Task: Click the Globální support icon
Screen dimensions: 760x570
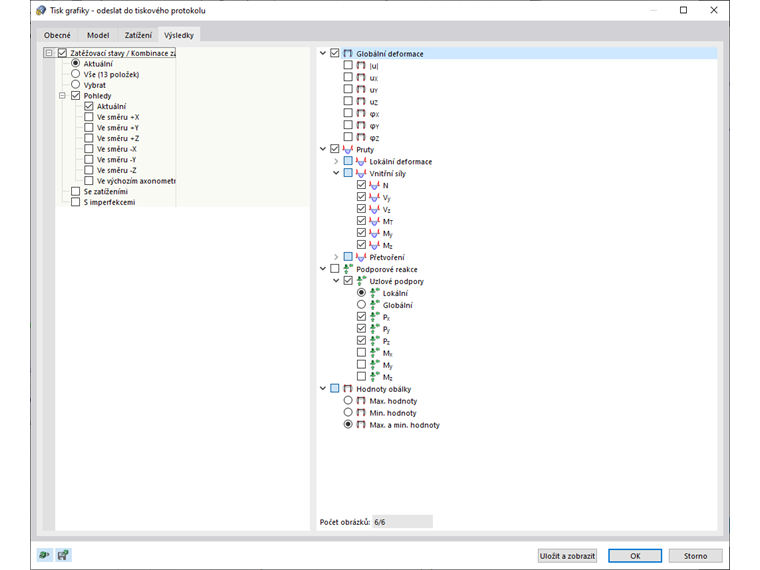Action: pyautogui.click(x=374, y=305)
